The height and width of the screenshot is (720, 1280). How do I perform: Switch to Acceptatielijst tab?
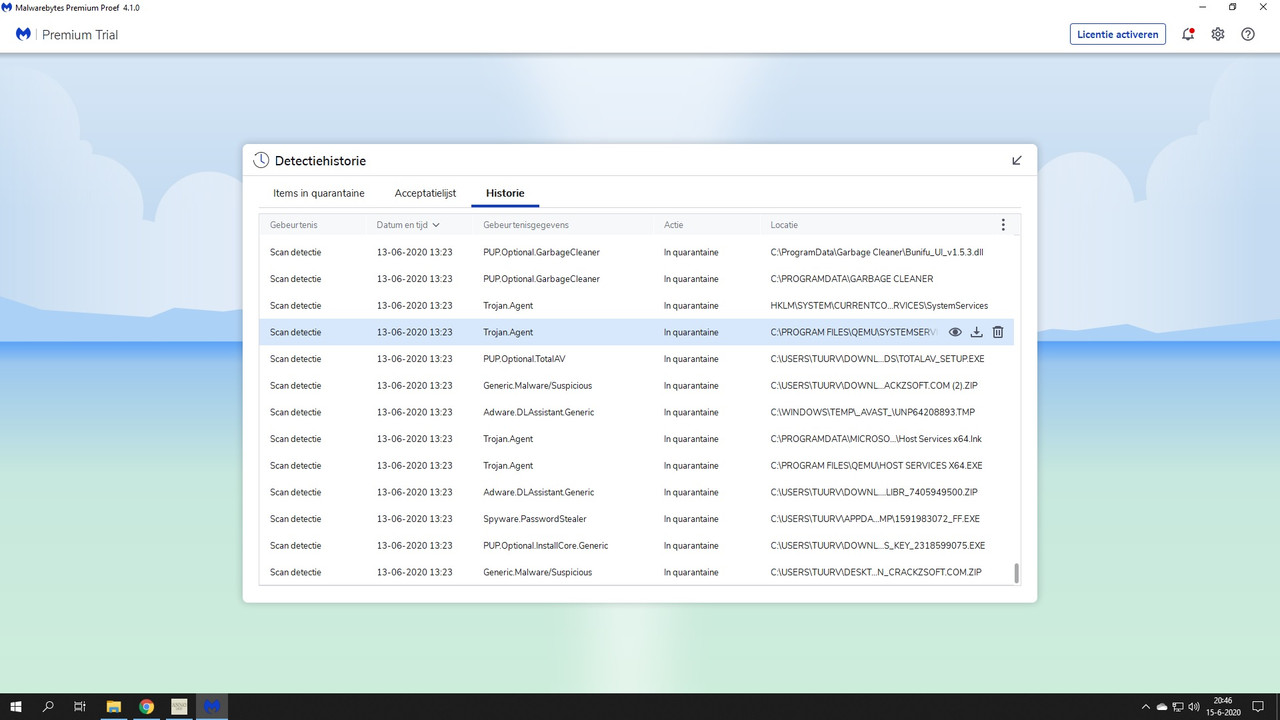[425, 193]
